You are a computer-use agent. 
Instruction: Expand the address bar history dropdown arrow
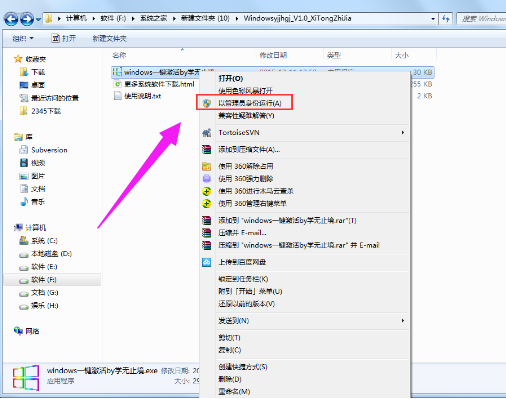pos(433,19)
